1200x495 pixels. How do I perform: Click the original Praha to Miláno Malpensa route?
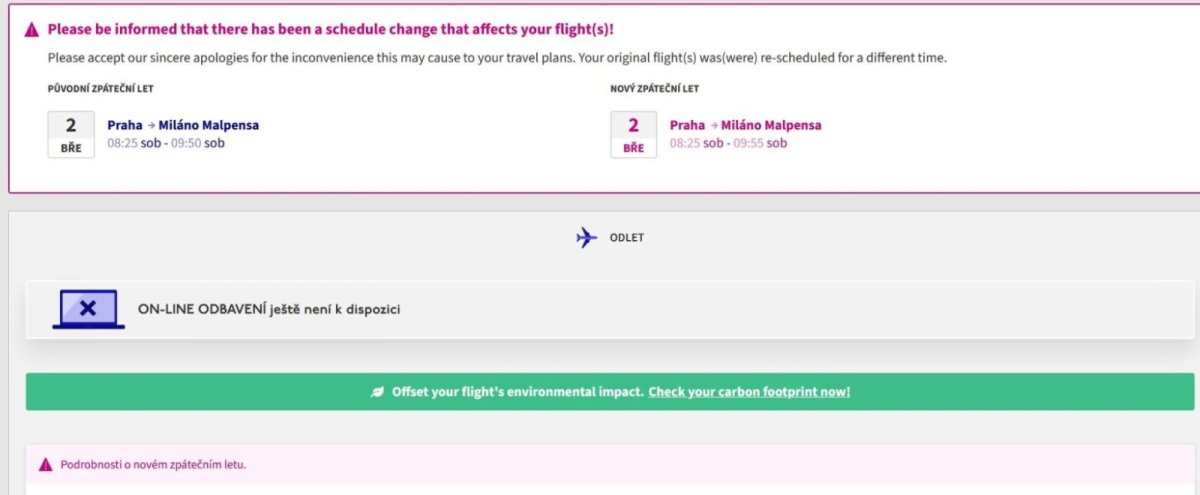point(183,125)
